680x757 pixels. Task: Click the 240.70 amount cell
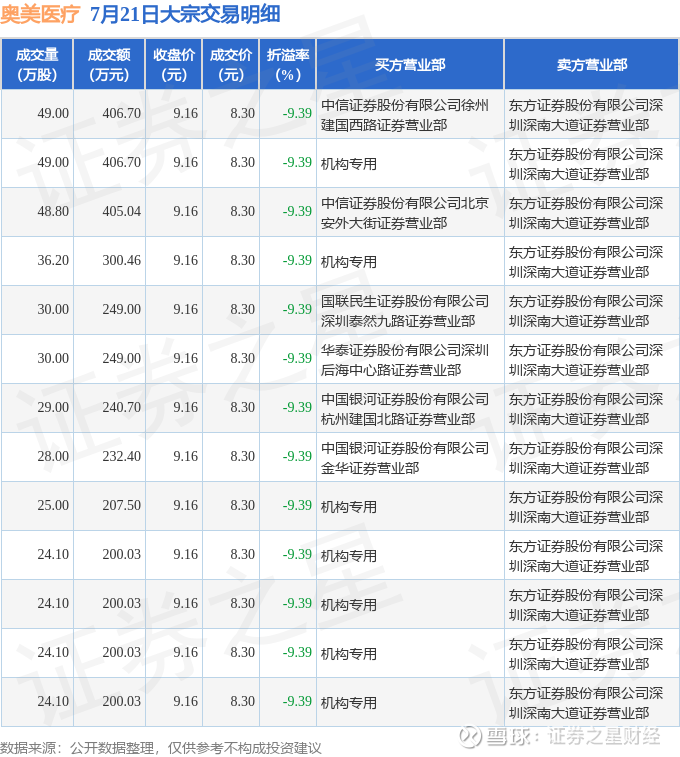pyautogui.click(x=122, y=407)
